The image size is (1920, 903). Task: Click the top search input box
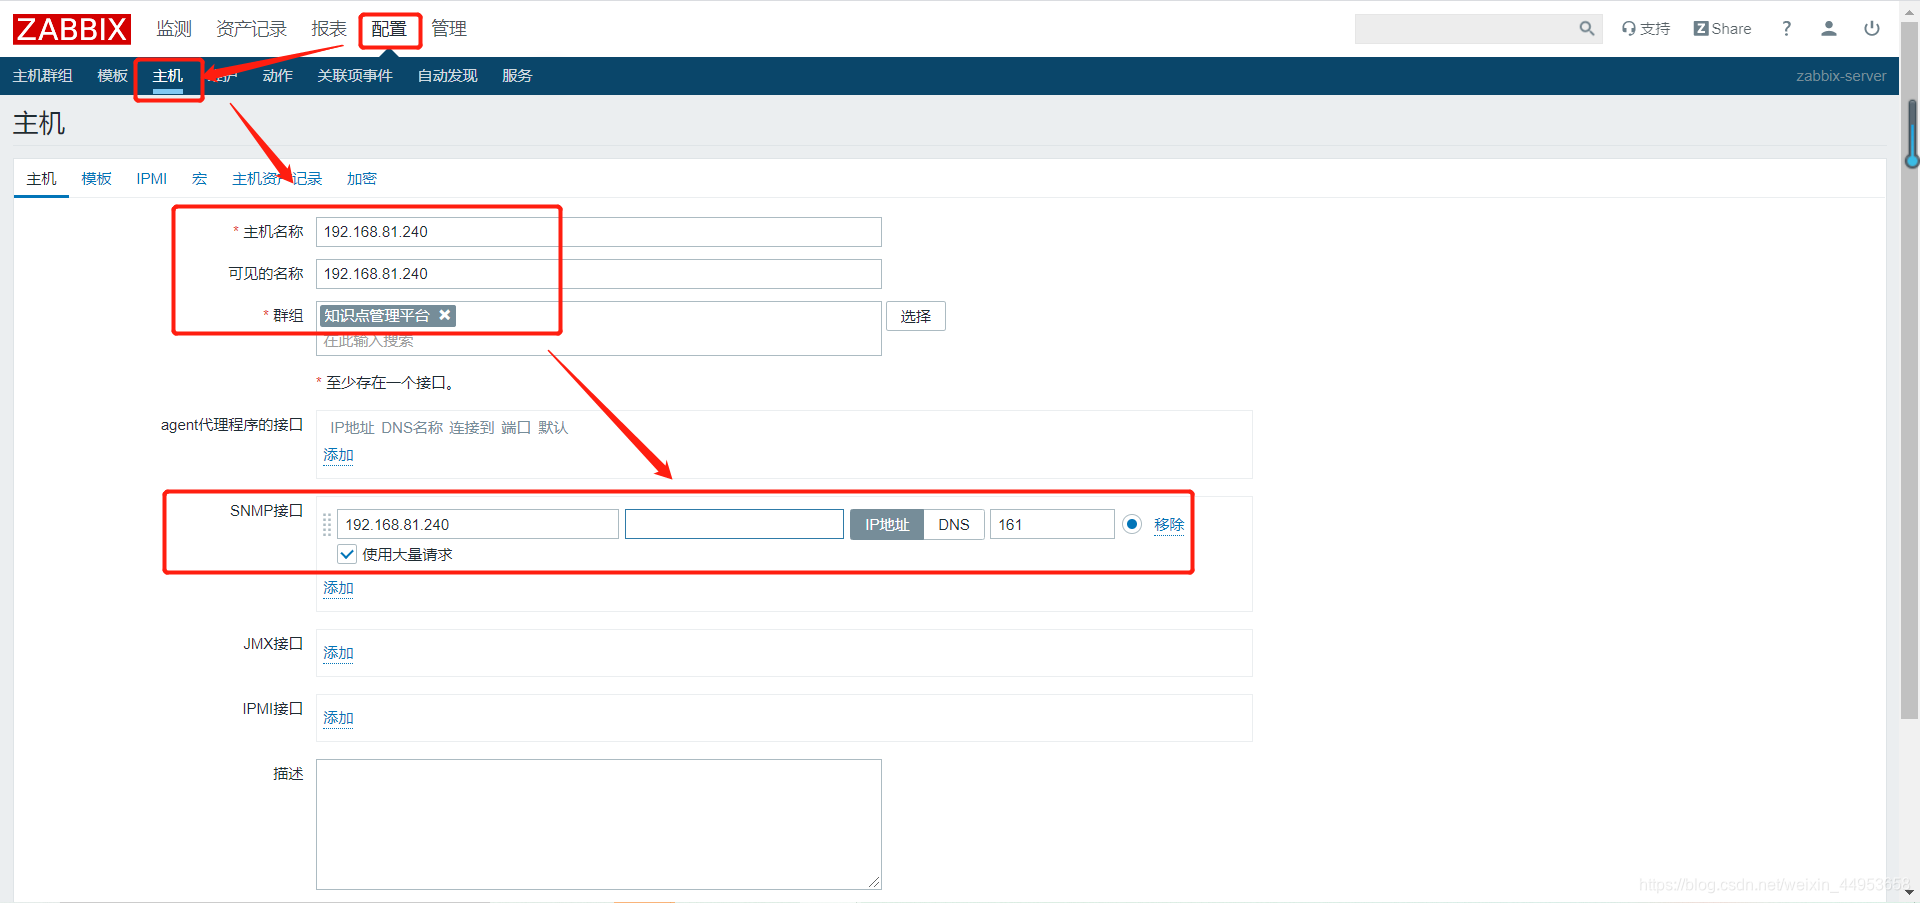pyautogui.click(x=1466, y=29)
